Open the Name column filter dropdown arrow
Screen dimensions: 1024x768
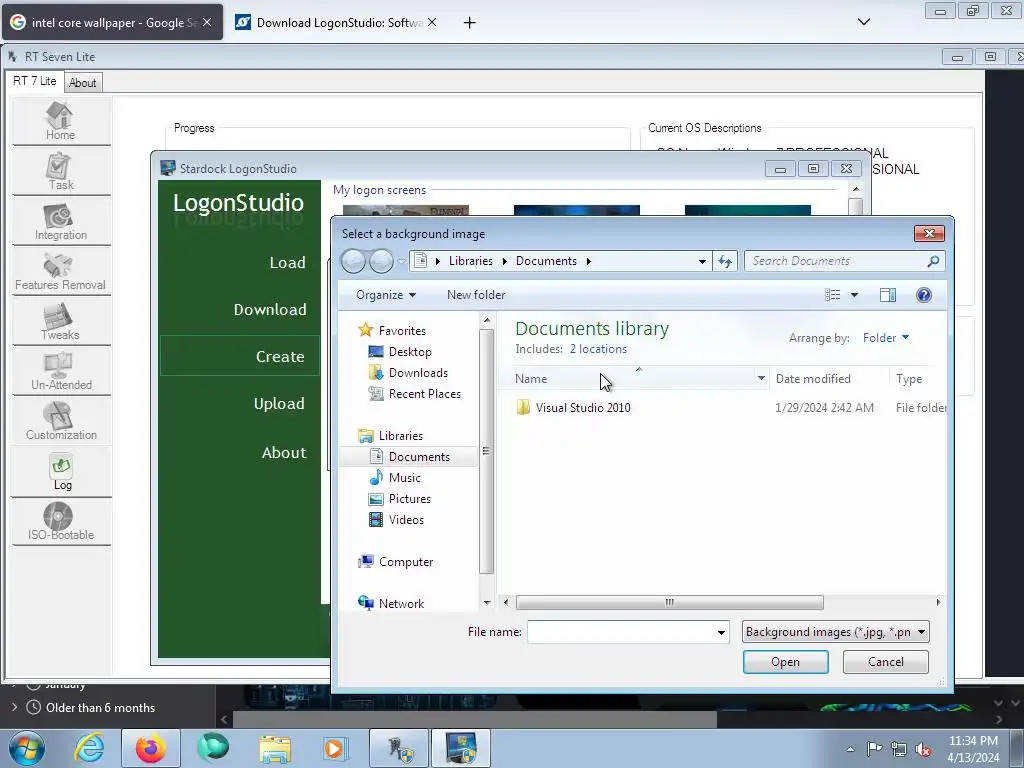coord(761,379)
